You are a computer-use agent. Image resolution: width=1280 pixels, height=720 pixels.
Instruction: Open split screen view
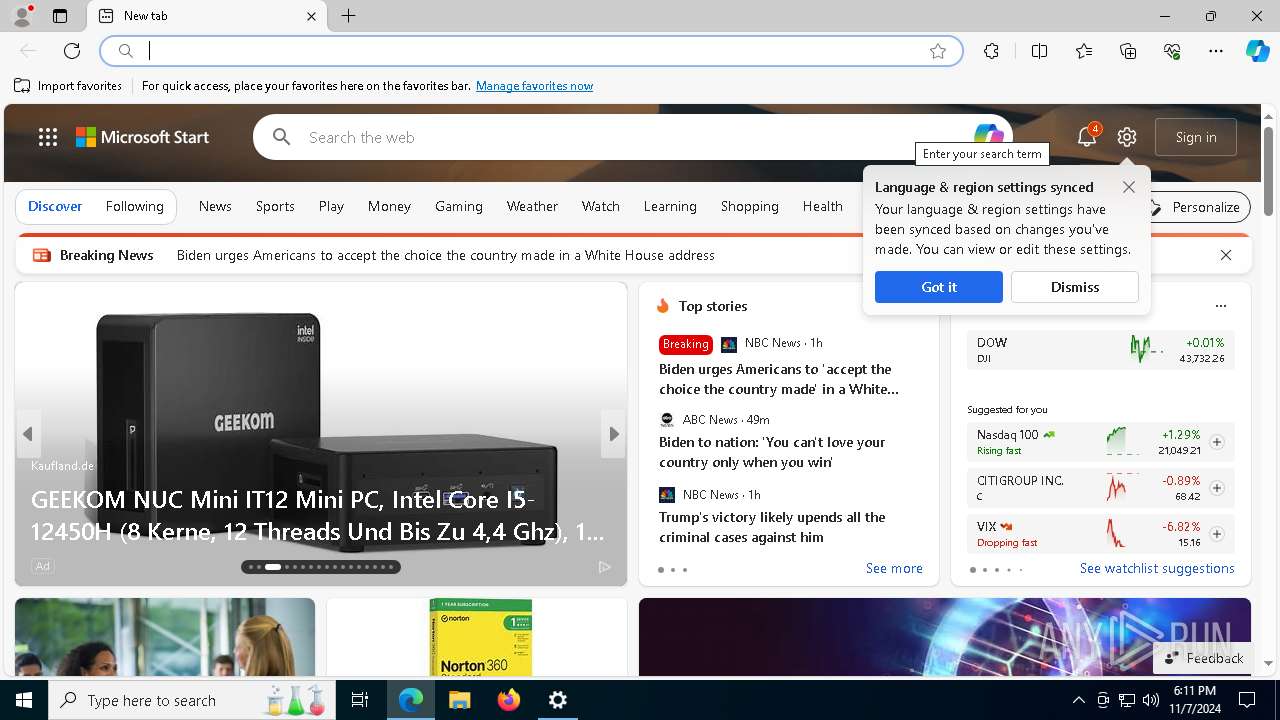1039,51
